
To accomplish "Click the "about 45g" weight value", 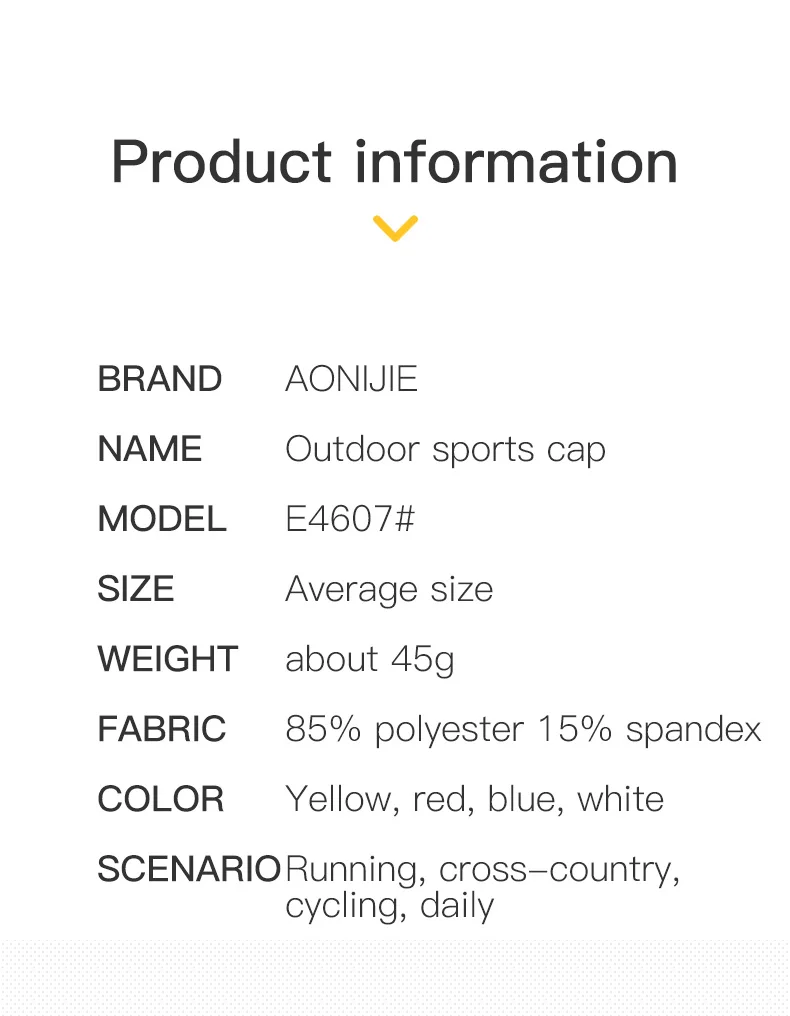I will pyautogui.click(x=369, y=660).
